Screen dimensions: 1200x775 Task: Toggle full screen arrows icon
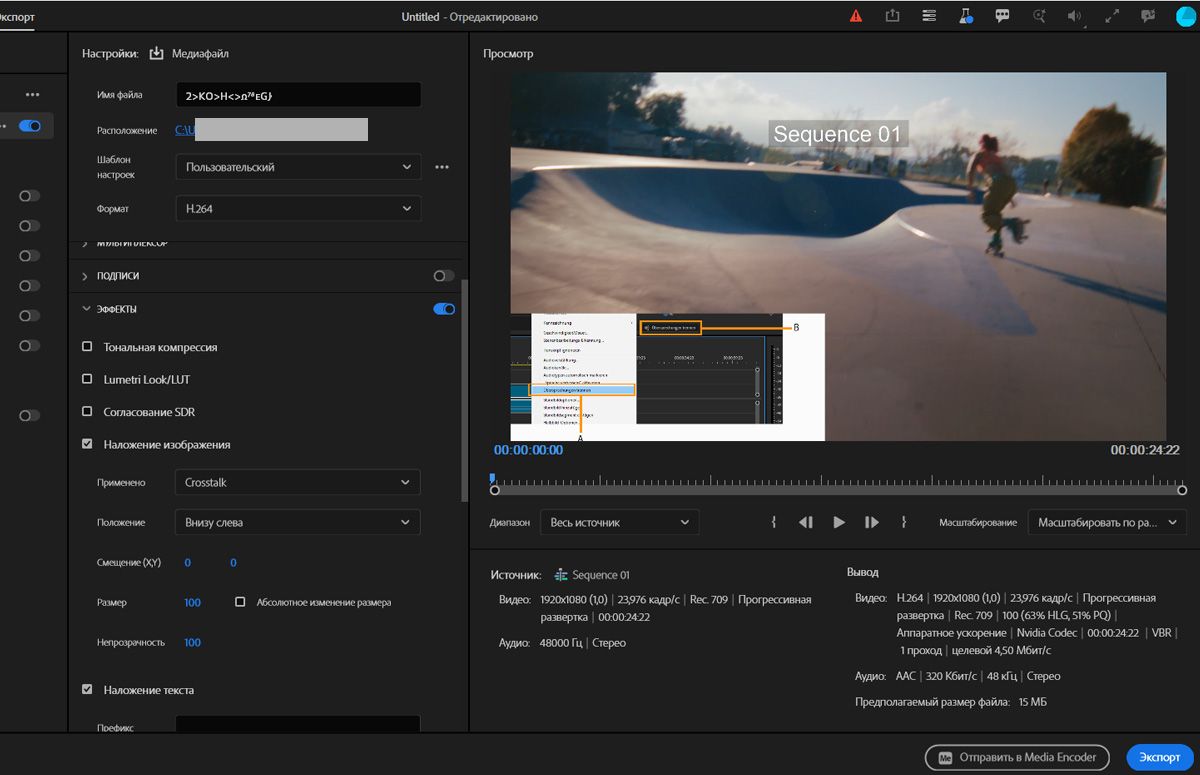(1112, 16)
